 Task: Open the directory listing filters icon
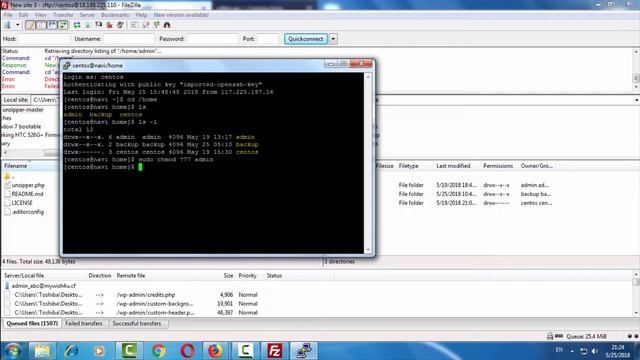pyautogui.click(x=134, y=25)
